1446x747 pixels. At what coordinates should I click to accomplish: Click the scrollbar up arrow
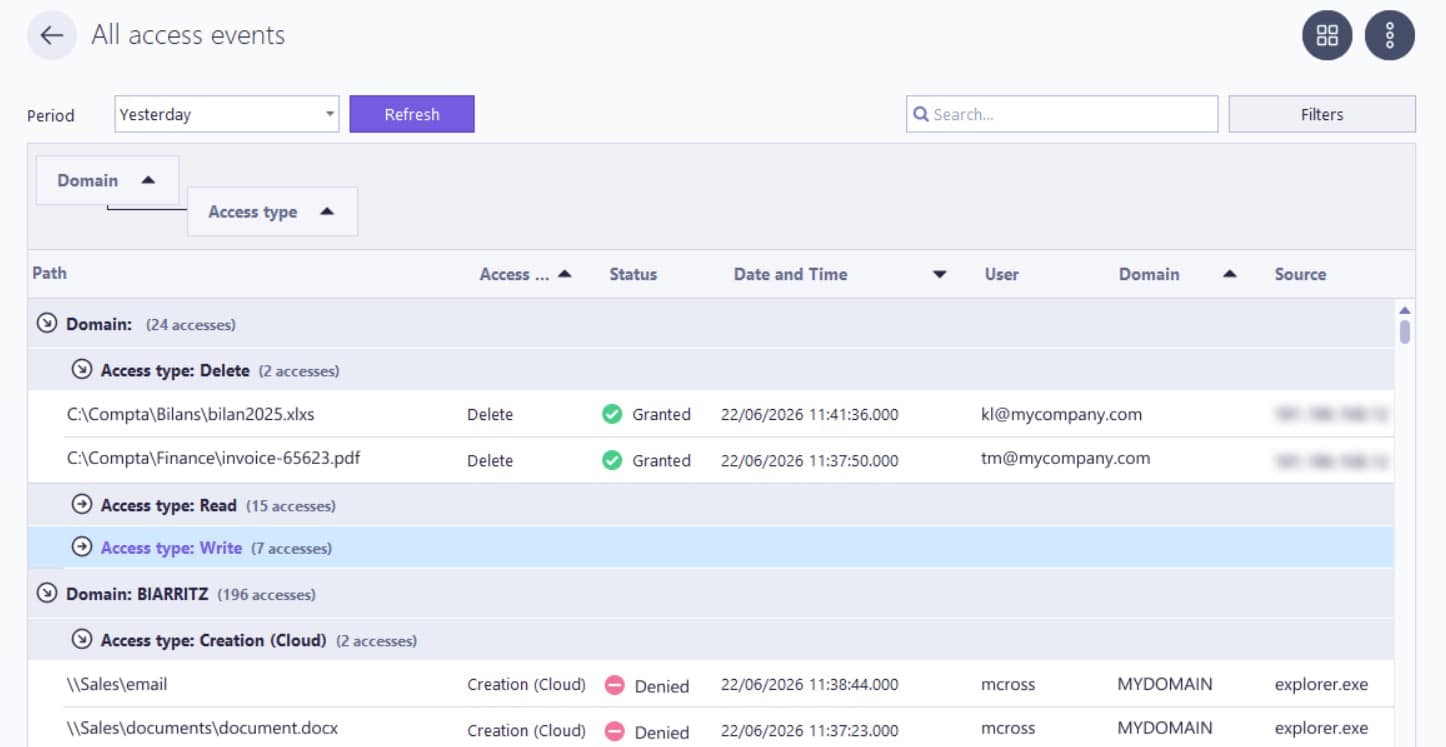[1404, 311]
